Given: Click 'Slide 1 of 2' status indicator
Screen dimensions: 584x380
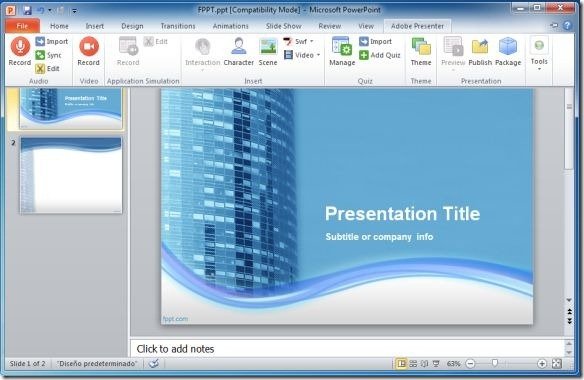Looking at the screenshot, I should point(27,364).
